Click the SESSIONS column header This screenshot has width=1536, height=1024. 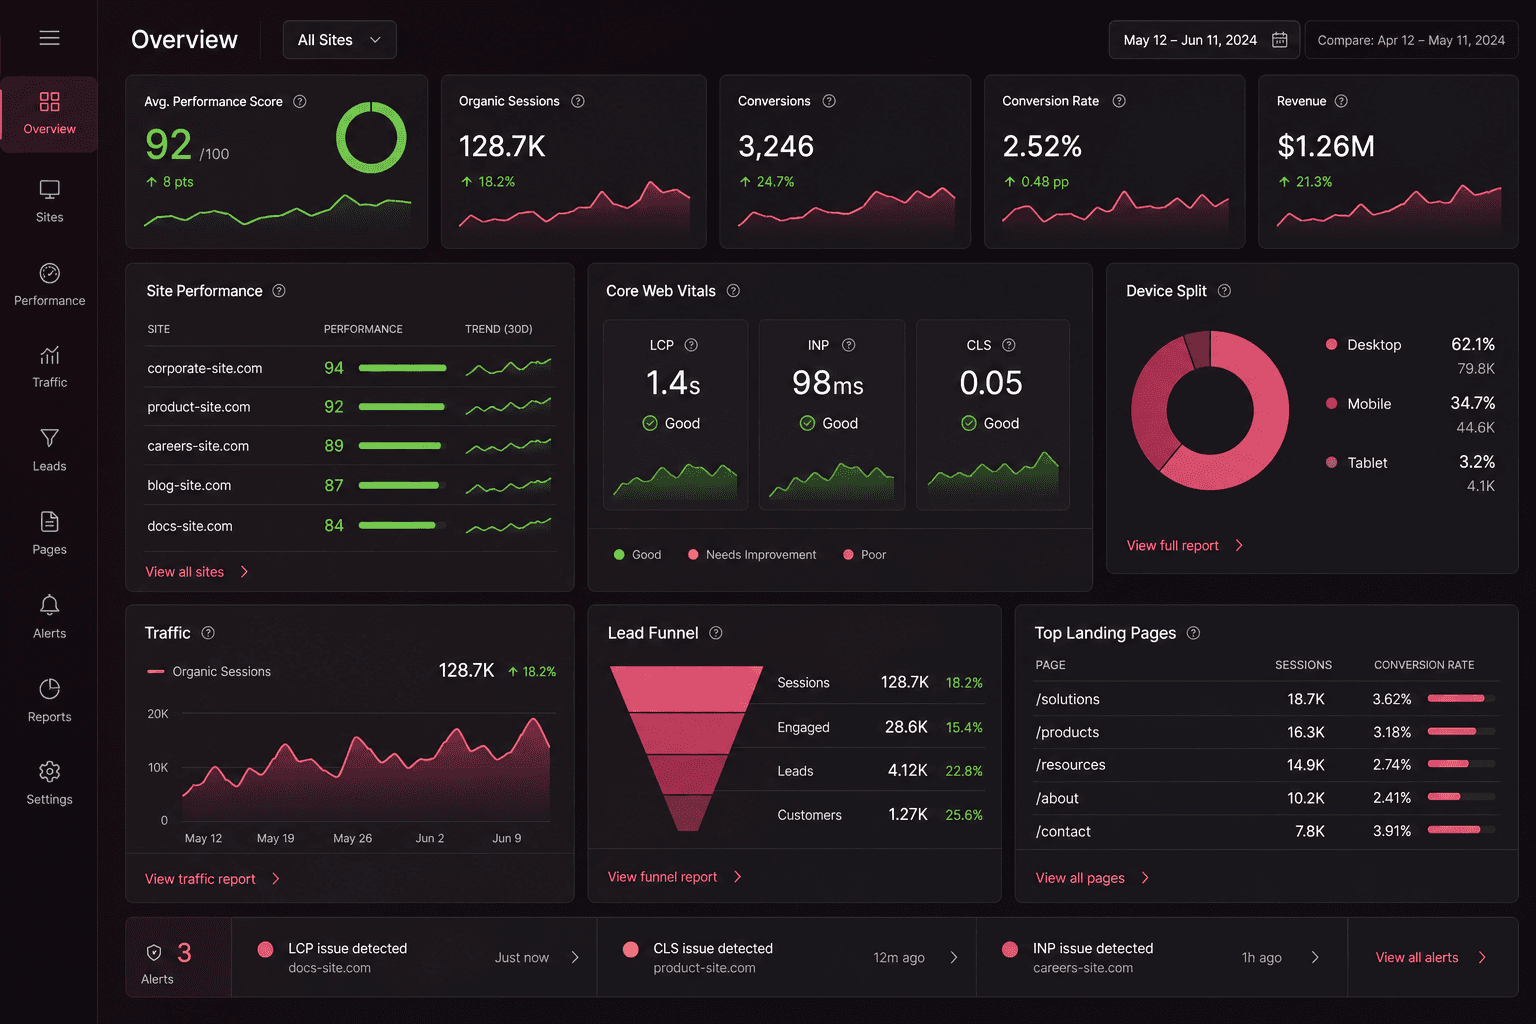[x=1303, y=665]
